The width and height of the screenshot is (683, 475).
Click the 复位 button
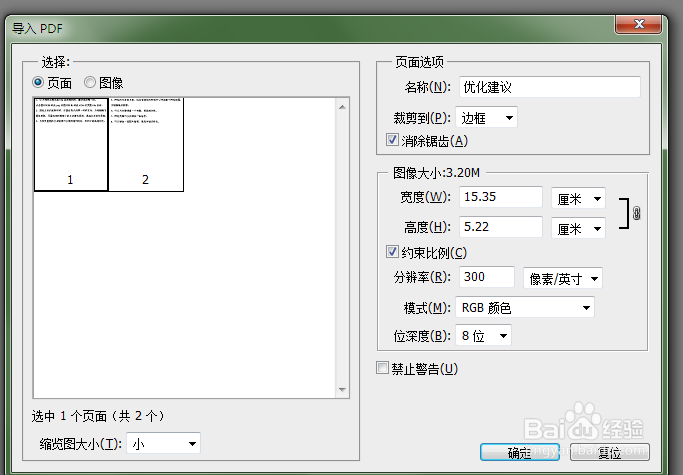click(610, 452)
